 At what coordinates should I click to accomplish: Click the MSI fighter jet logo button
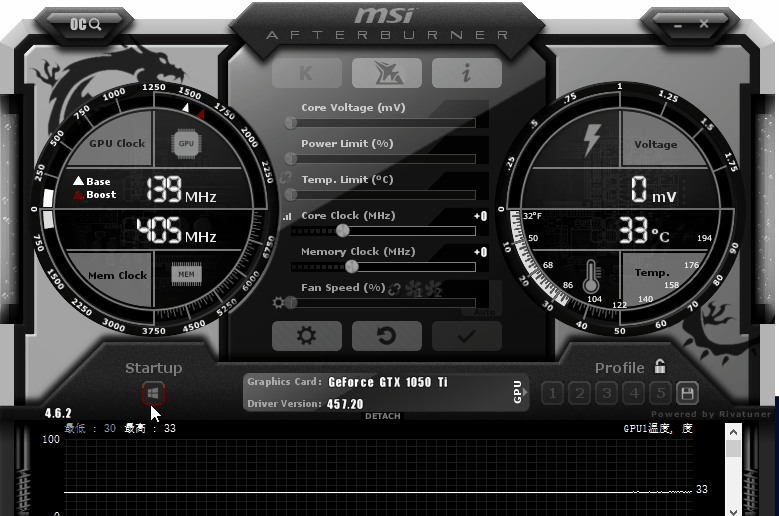[x=387, y=73]
